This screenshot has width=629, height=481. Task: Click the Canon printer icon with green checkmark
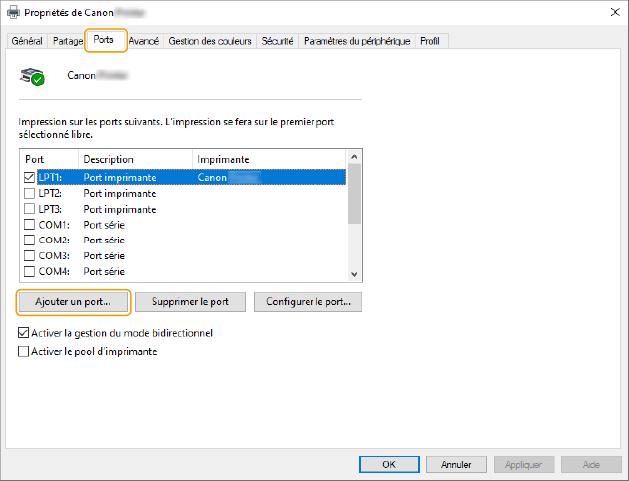(34, 76)
